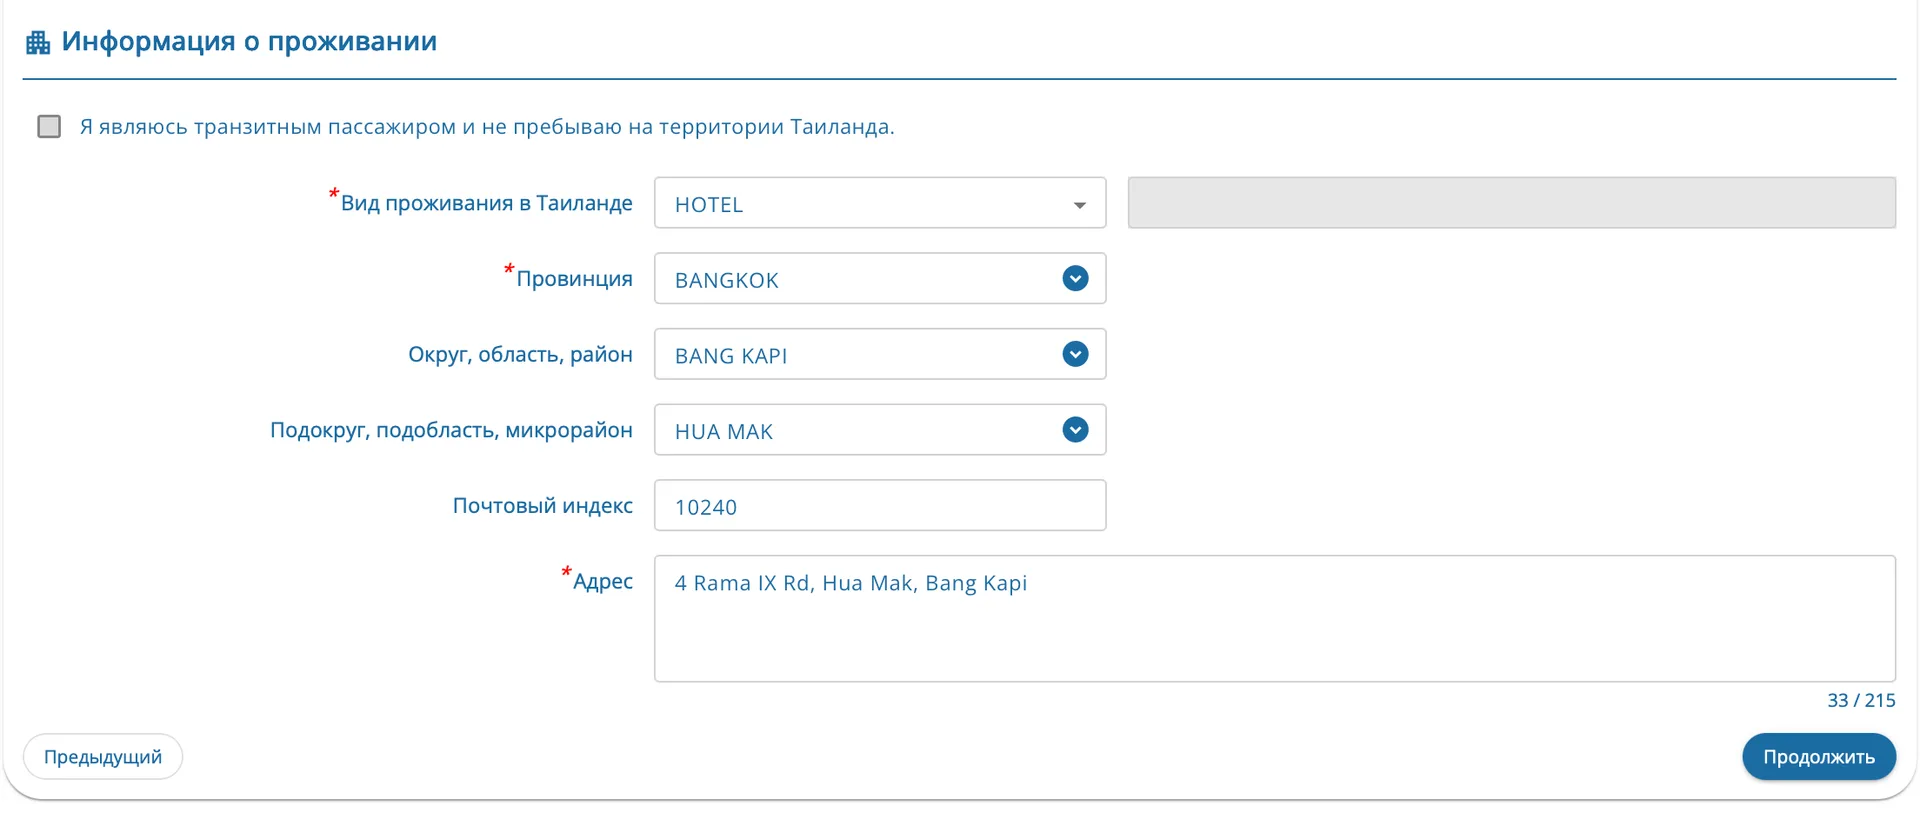Viewport: 1920px width, 819px height.
Task: Click the 'Провинция' field label
Action: coord(574,279)
